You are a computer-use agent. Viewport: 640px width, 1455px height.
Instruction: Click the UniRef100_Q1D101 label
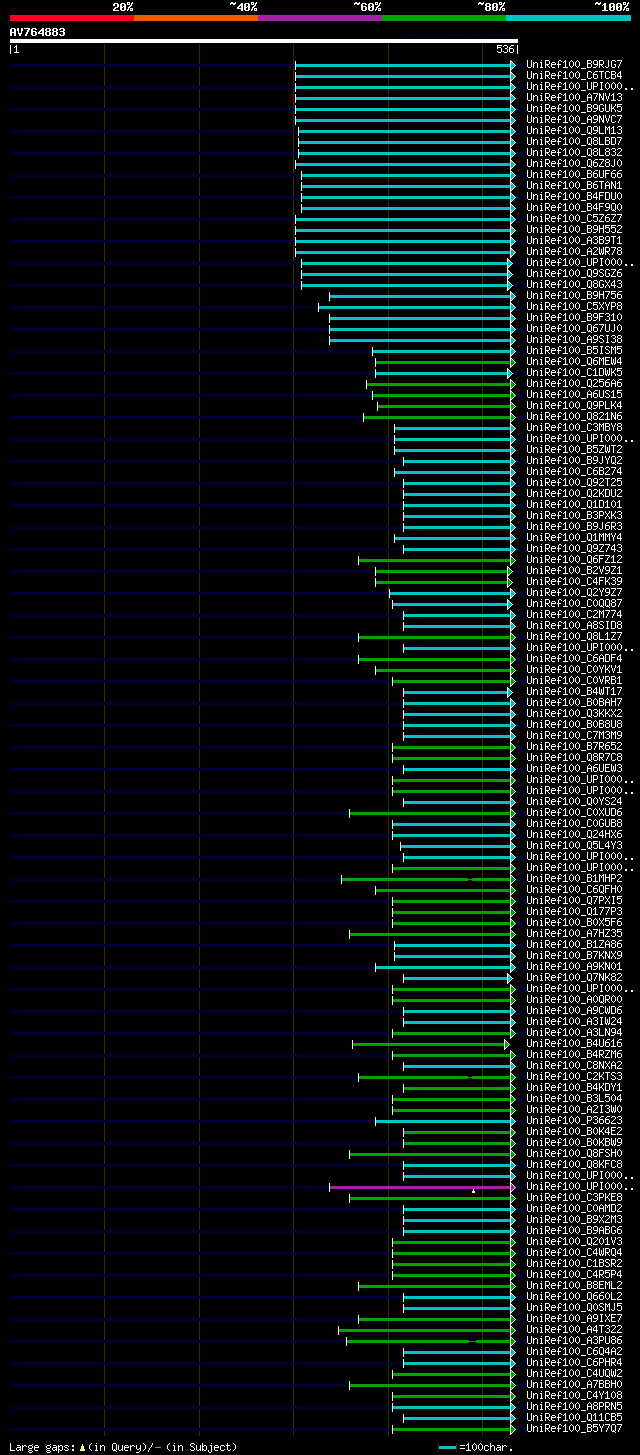tap(574, 504)
